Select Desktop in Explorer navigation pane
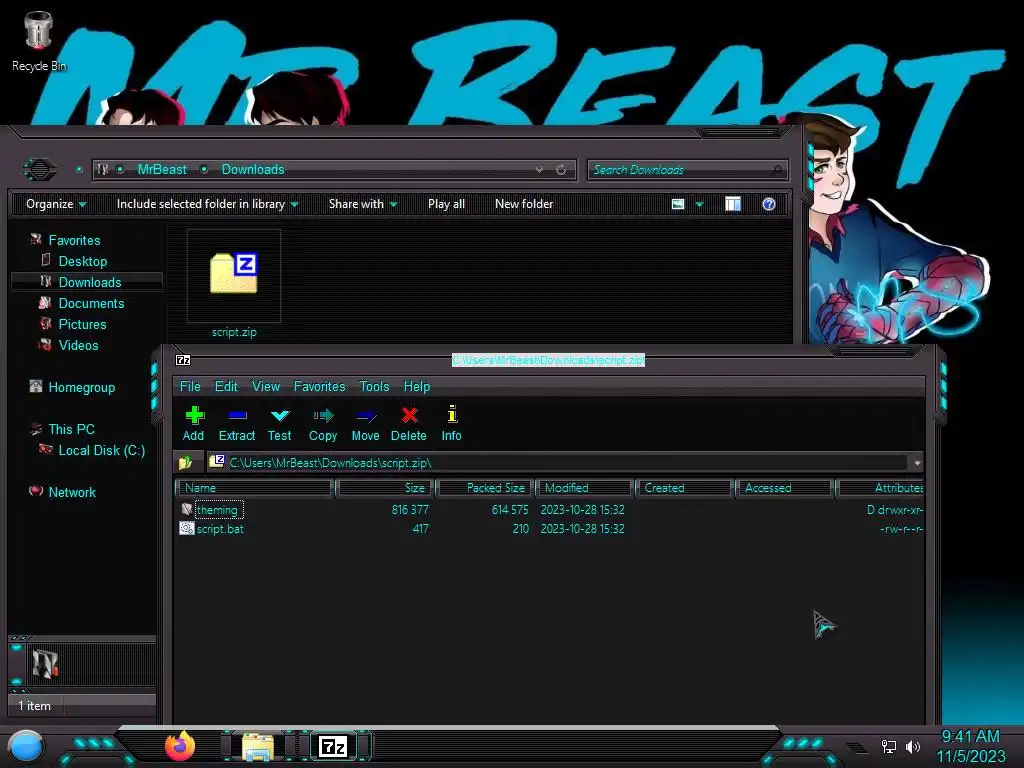Viewport: 1024px width, 768px height. click(x=83, y=261)
